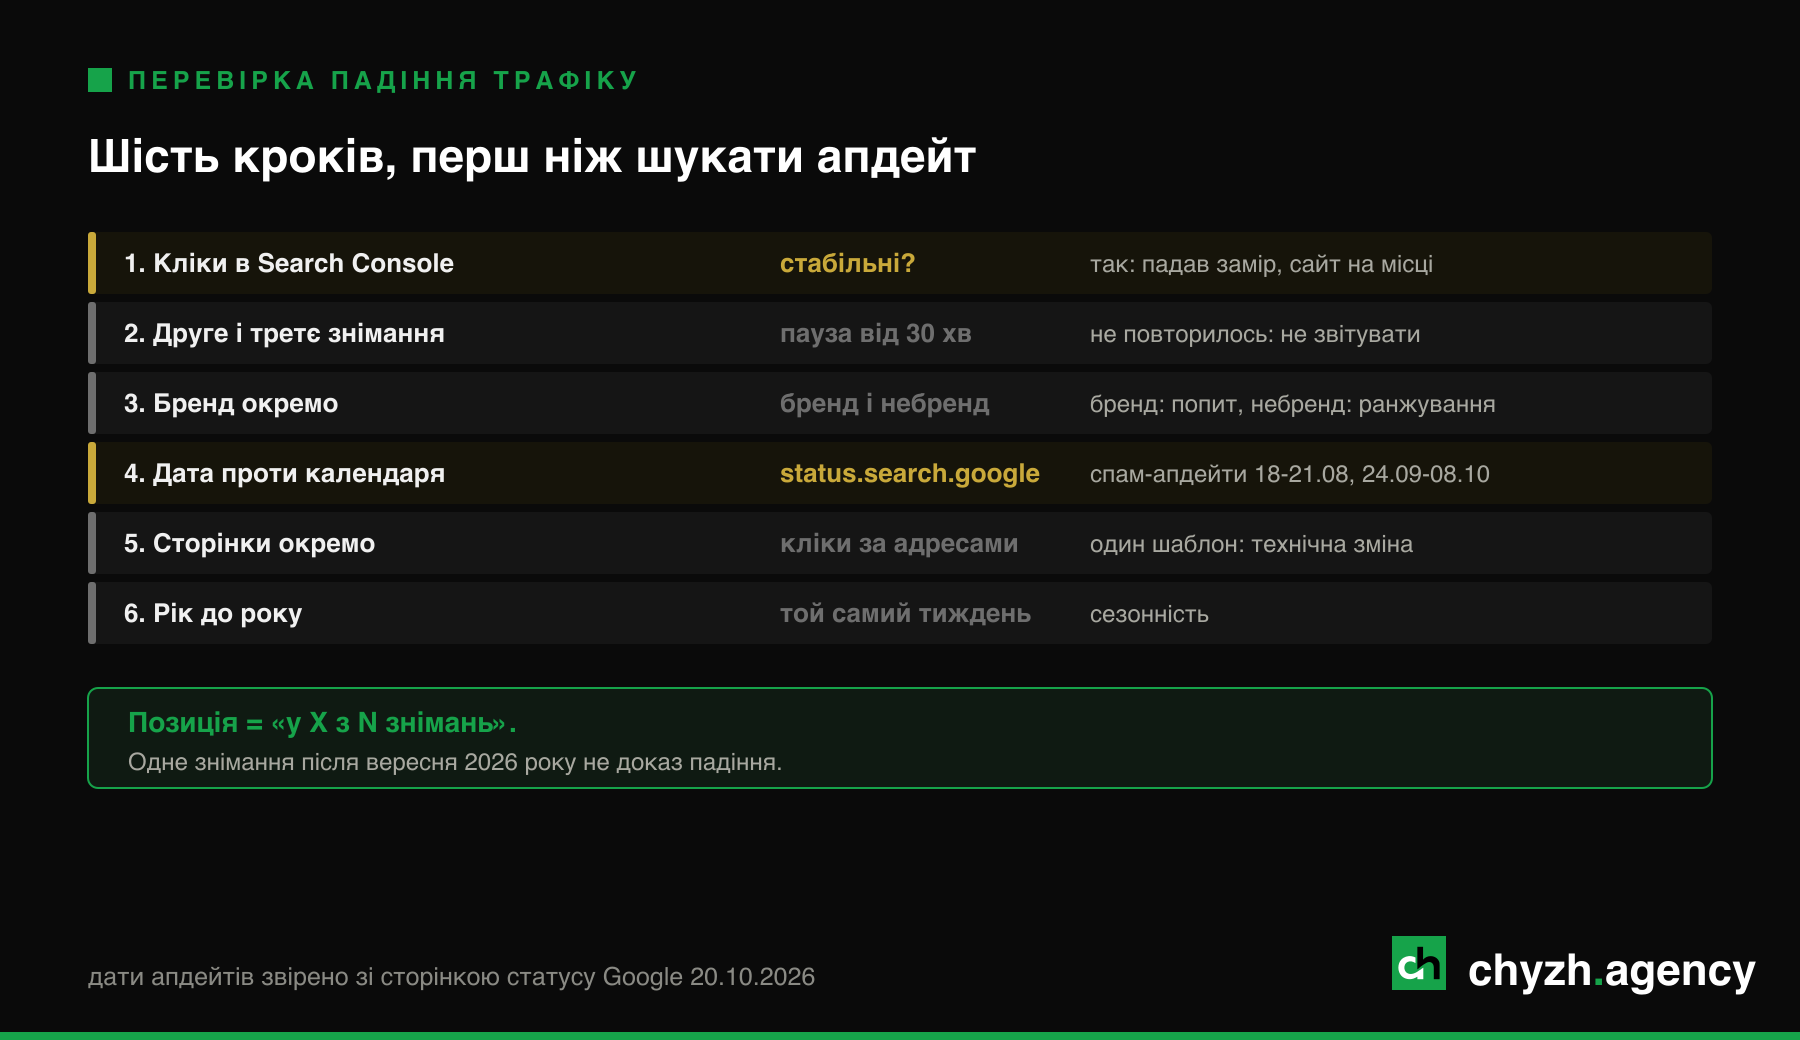Click the title 'Шість кроків, перш ніж шукати апдейт'
Screen dimensions: 1800x1040
[532, 157]
